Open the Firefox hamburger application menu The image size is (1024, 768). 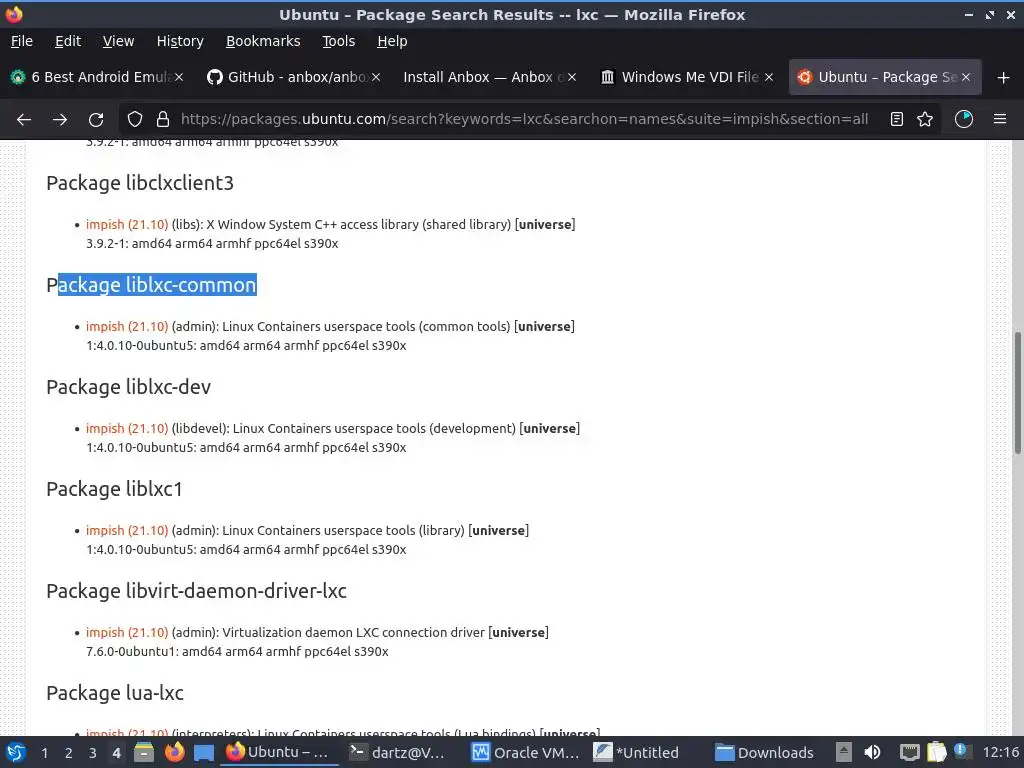(1000, 120)
